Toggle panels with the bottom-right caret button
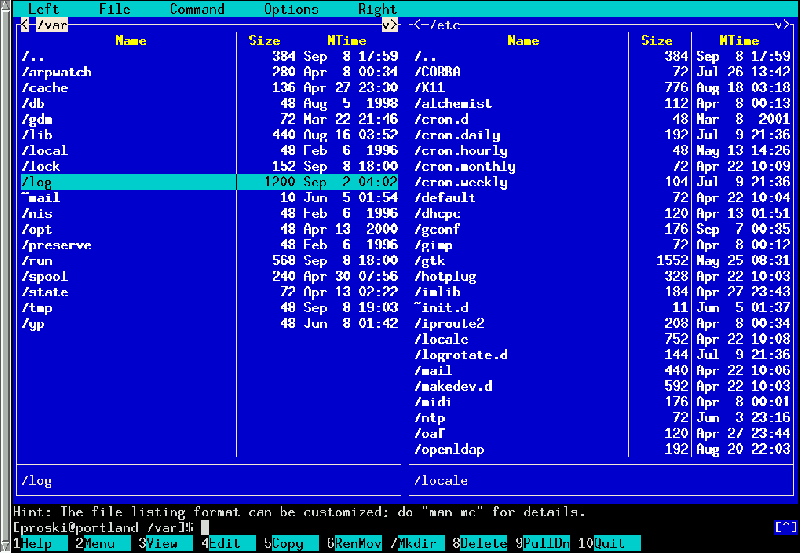 coord(785,527)
